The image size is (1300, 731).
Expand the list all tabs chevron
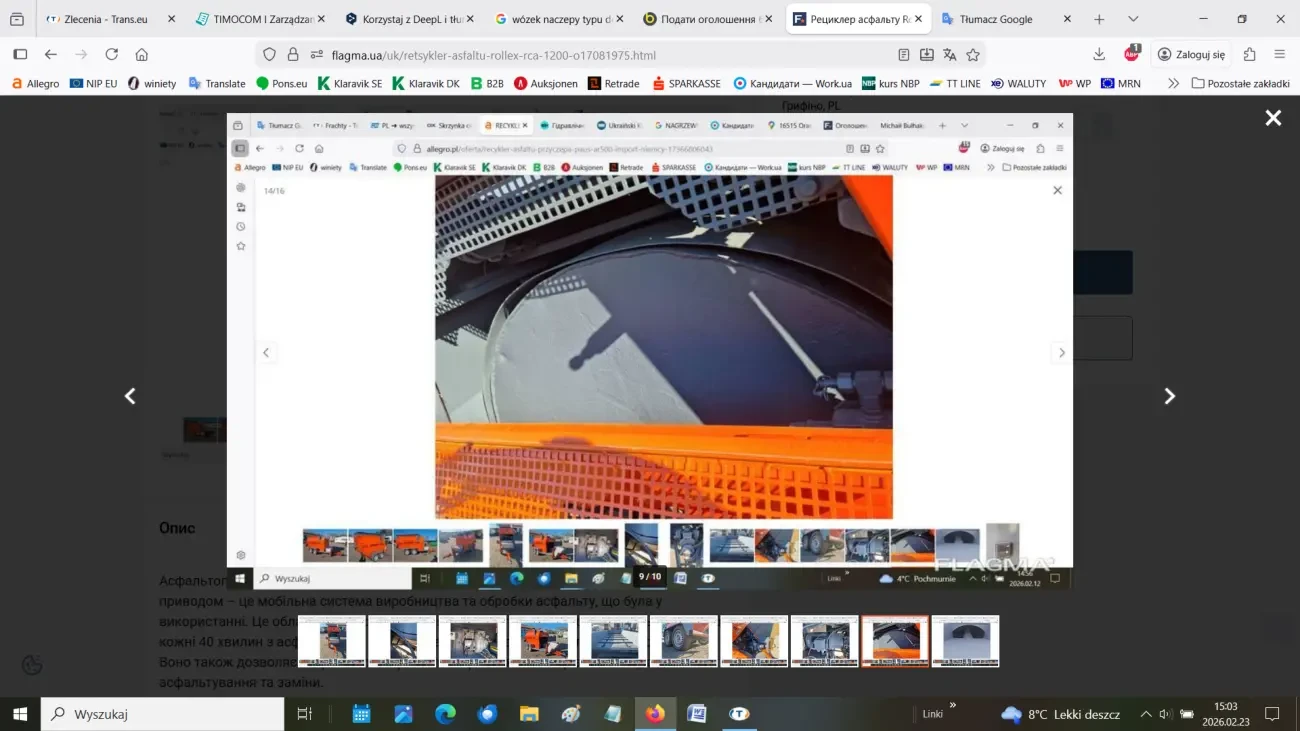(1132, 19)
